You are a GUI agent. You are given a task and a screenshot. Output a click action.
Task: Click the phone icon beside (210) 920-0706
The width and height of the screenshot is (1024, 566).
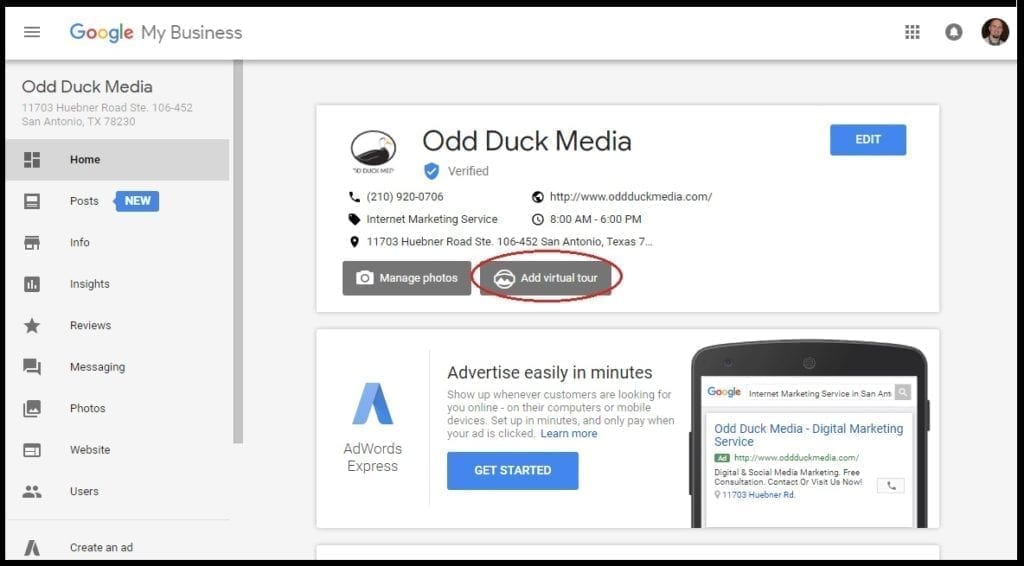354,197
